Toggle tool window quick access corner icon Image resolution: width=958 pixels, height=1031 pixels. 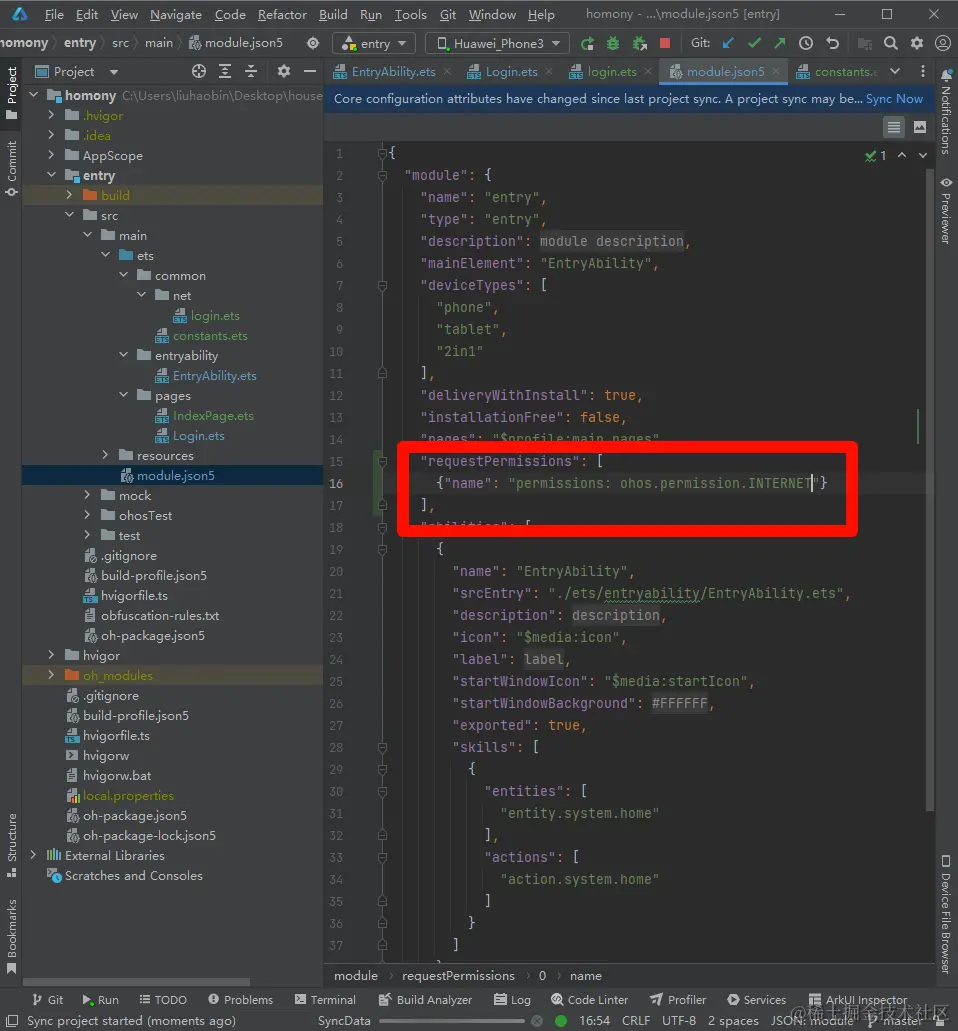pos(12,1020)
